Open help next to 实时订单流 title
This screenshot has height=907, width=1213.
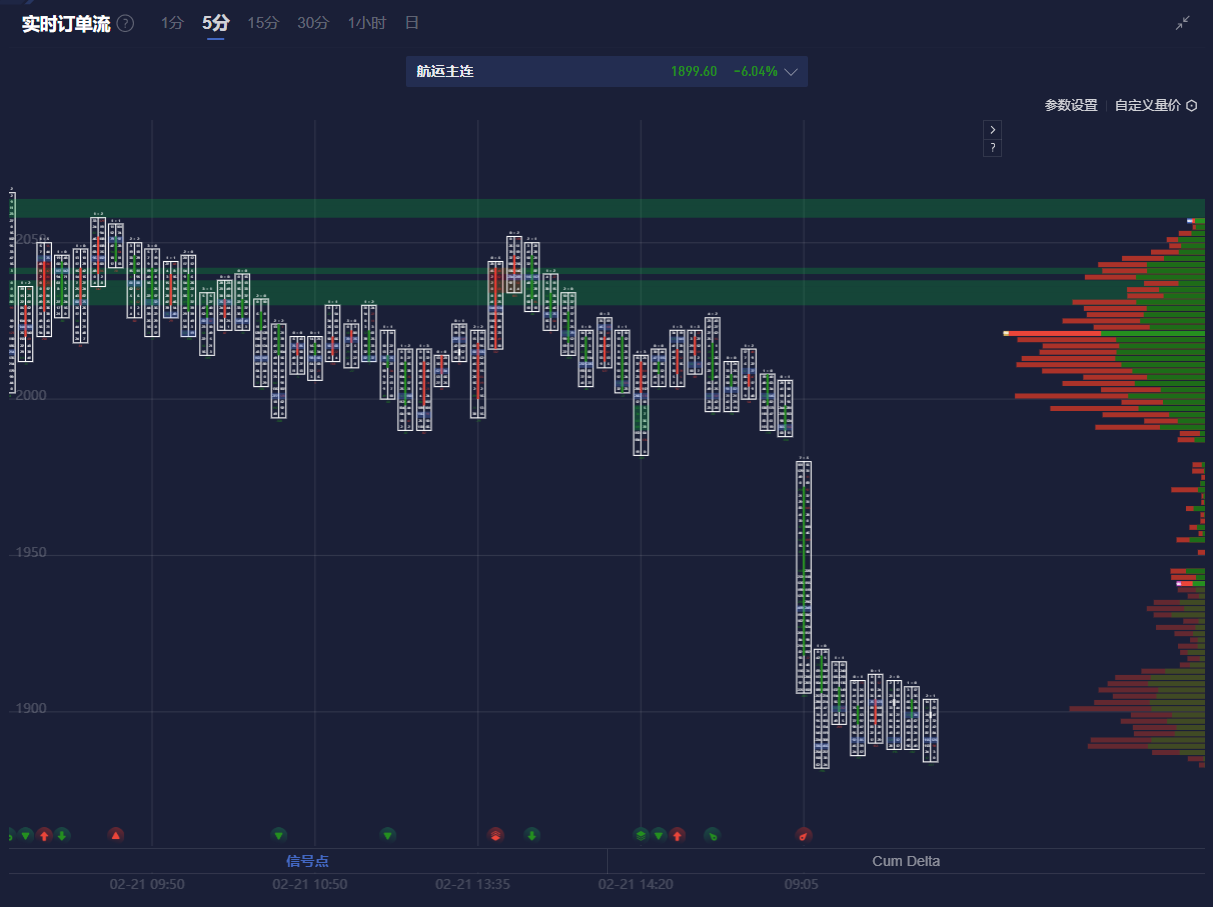pyautogui.click(x=125, y=23)
